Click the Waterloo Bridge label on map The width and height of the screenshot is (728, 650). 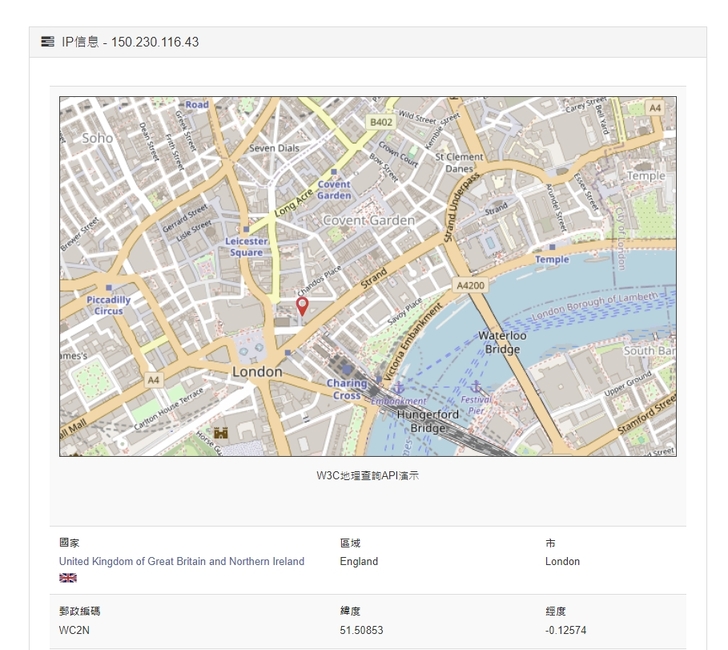click(502, 342)
